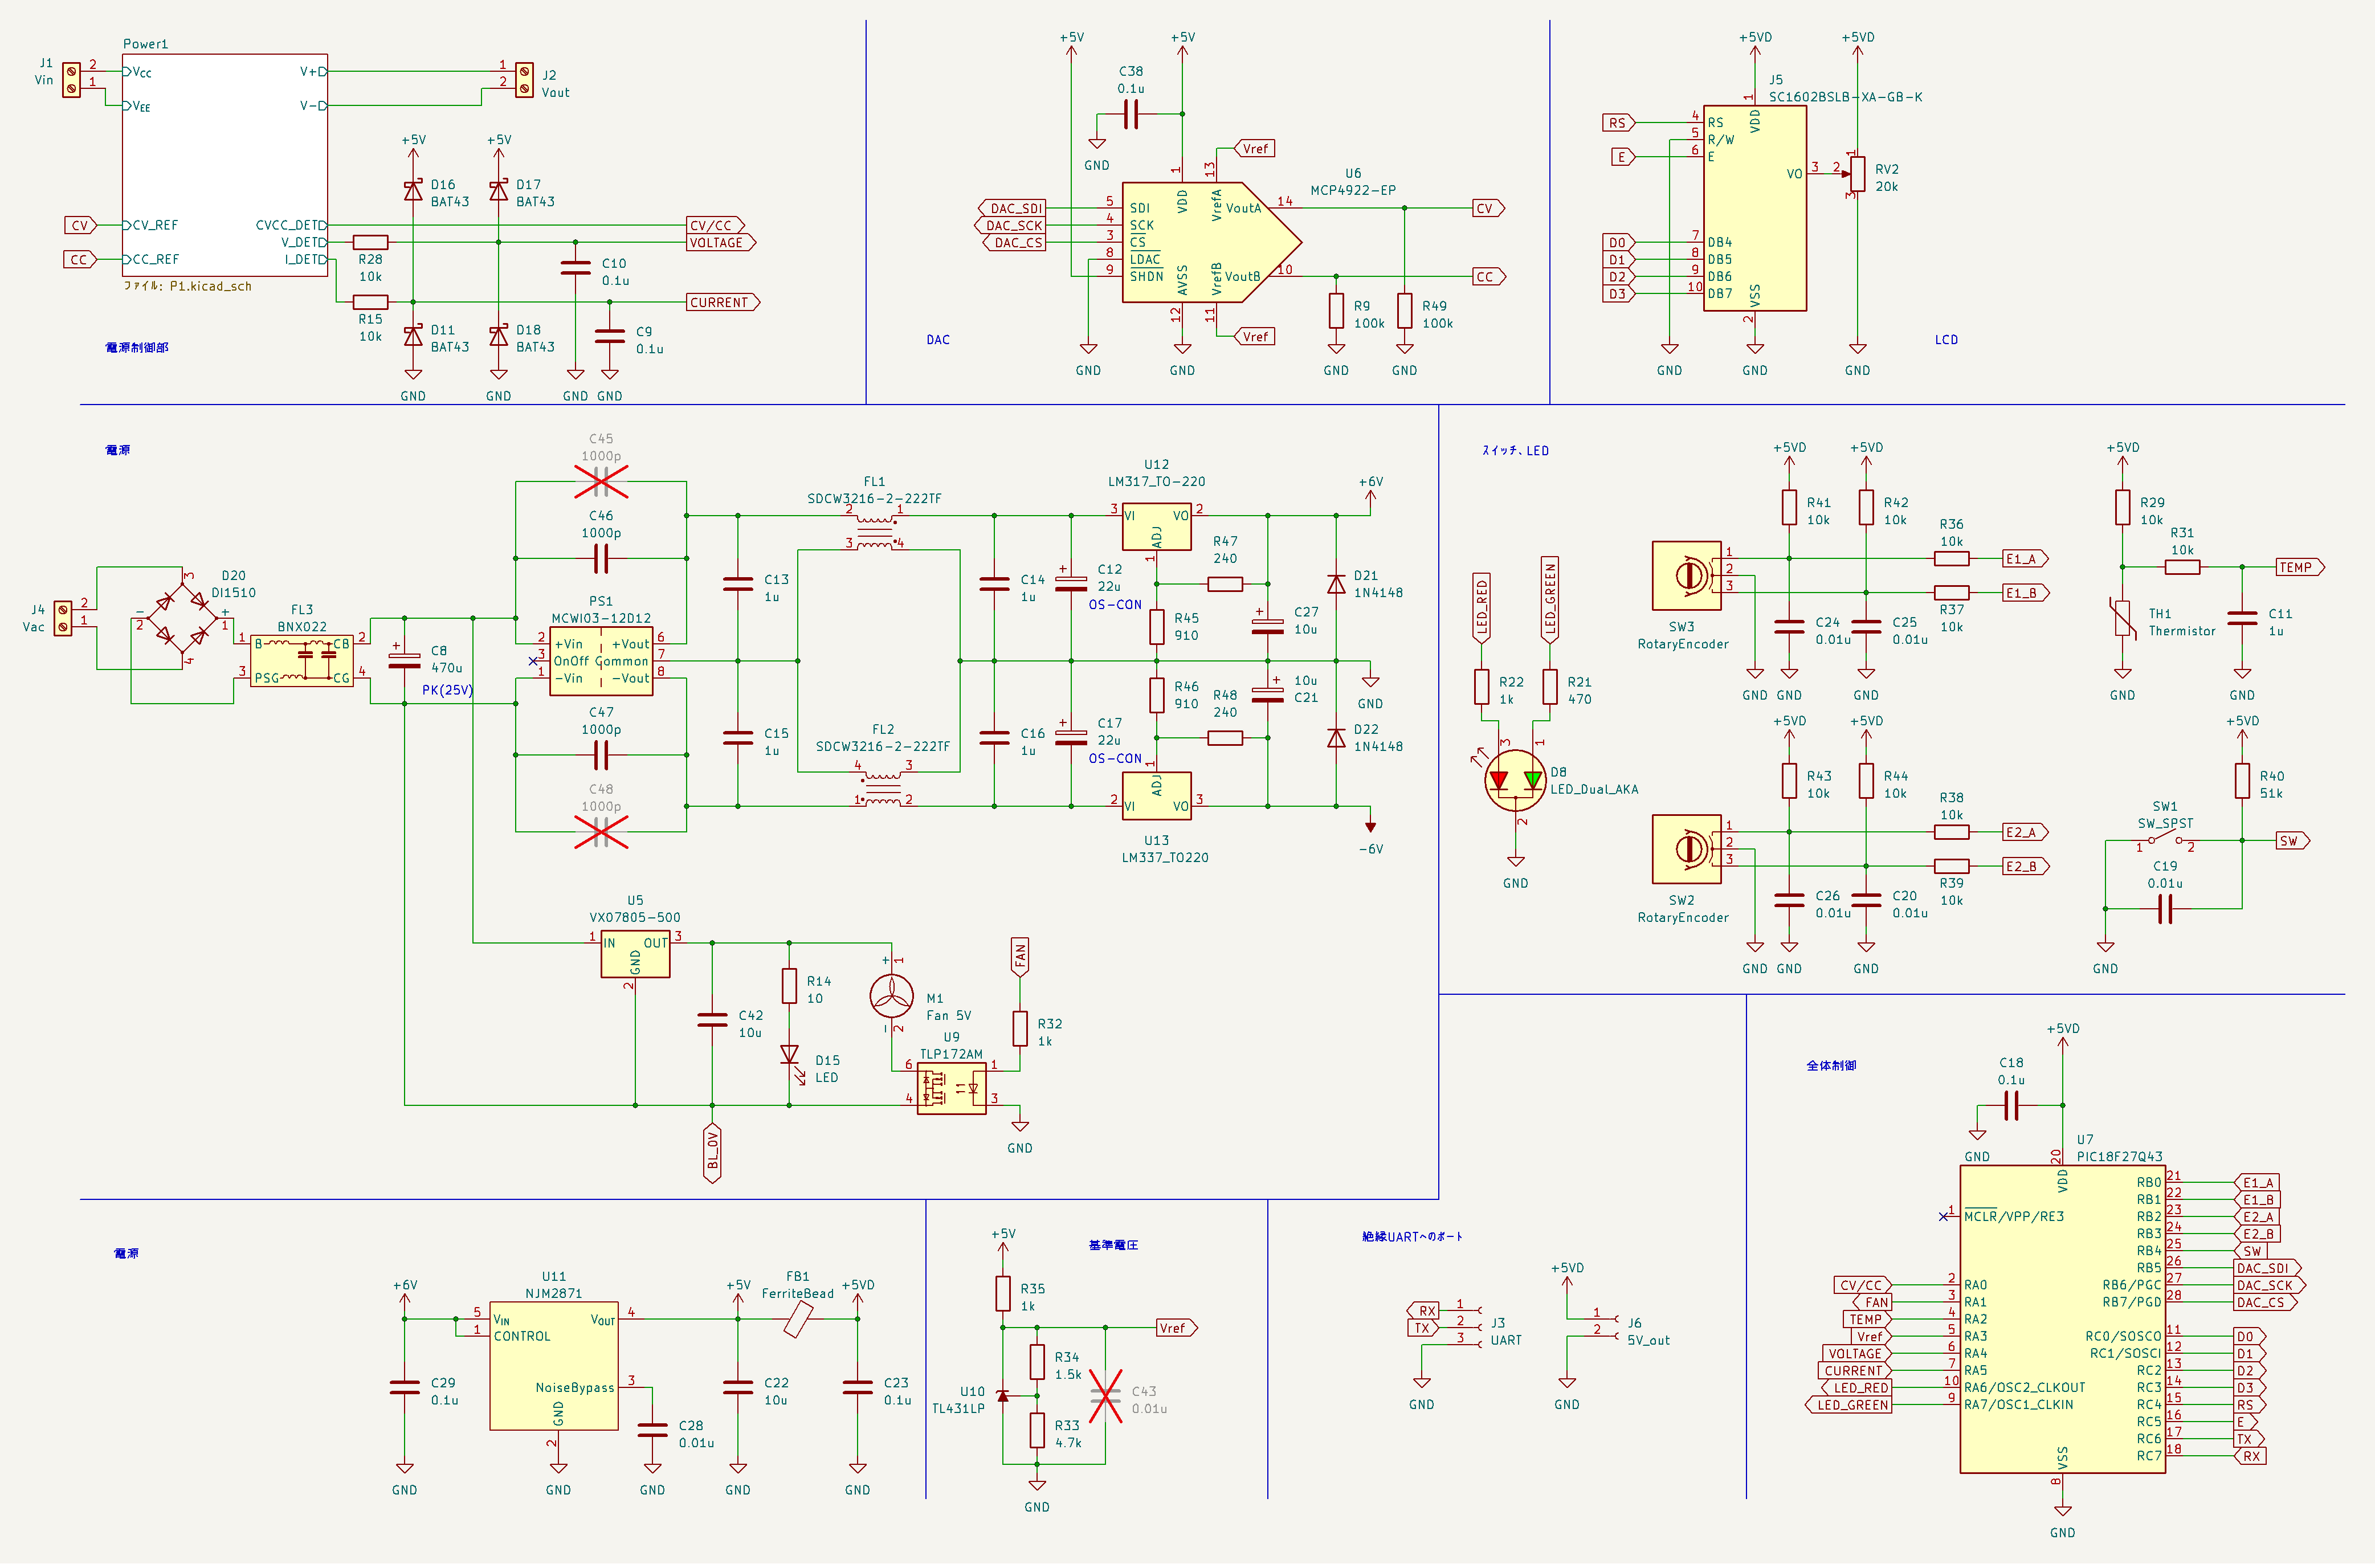Screen dimensions: 2375x1568
Task: Select resistor R28 10k
Action: [x=371, y=242]
